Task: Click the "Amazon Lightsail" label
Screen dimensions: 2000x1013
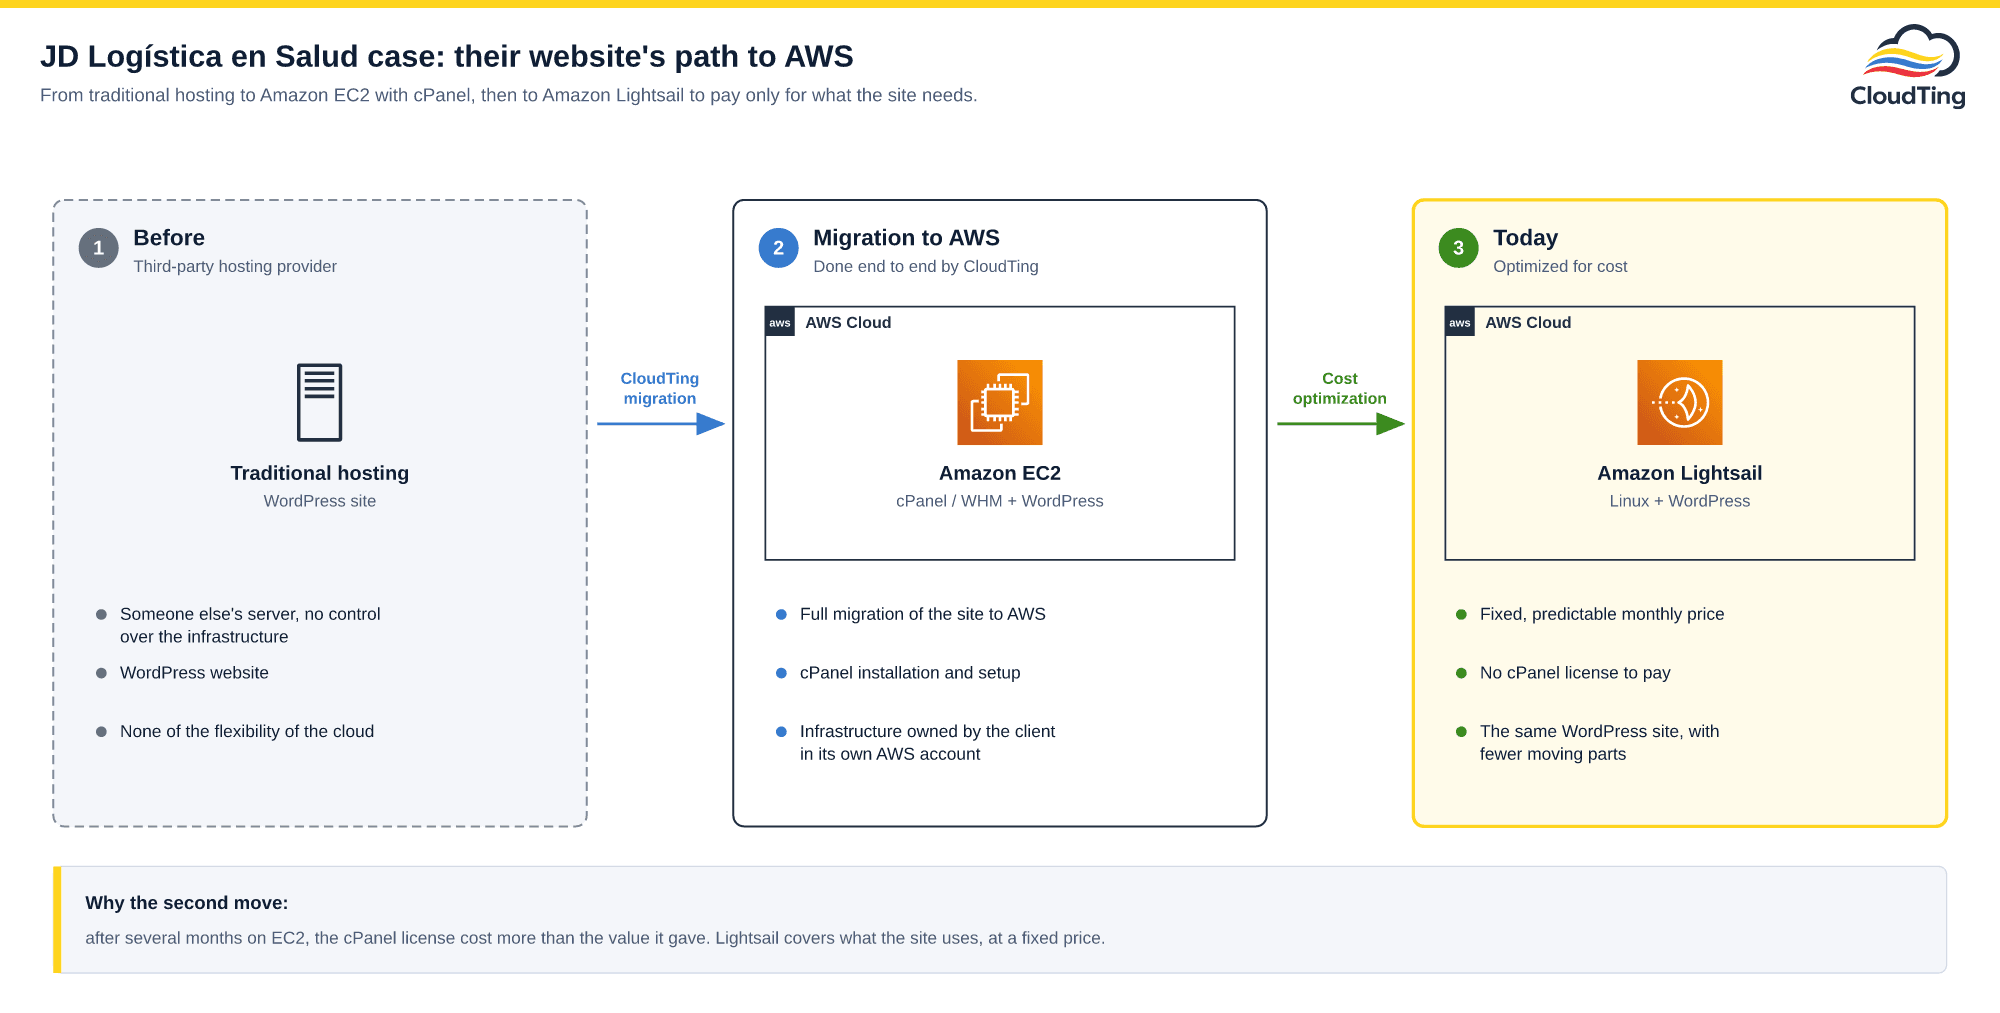Action: [x=1680, y=473]
